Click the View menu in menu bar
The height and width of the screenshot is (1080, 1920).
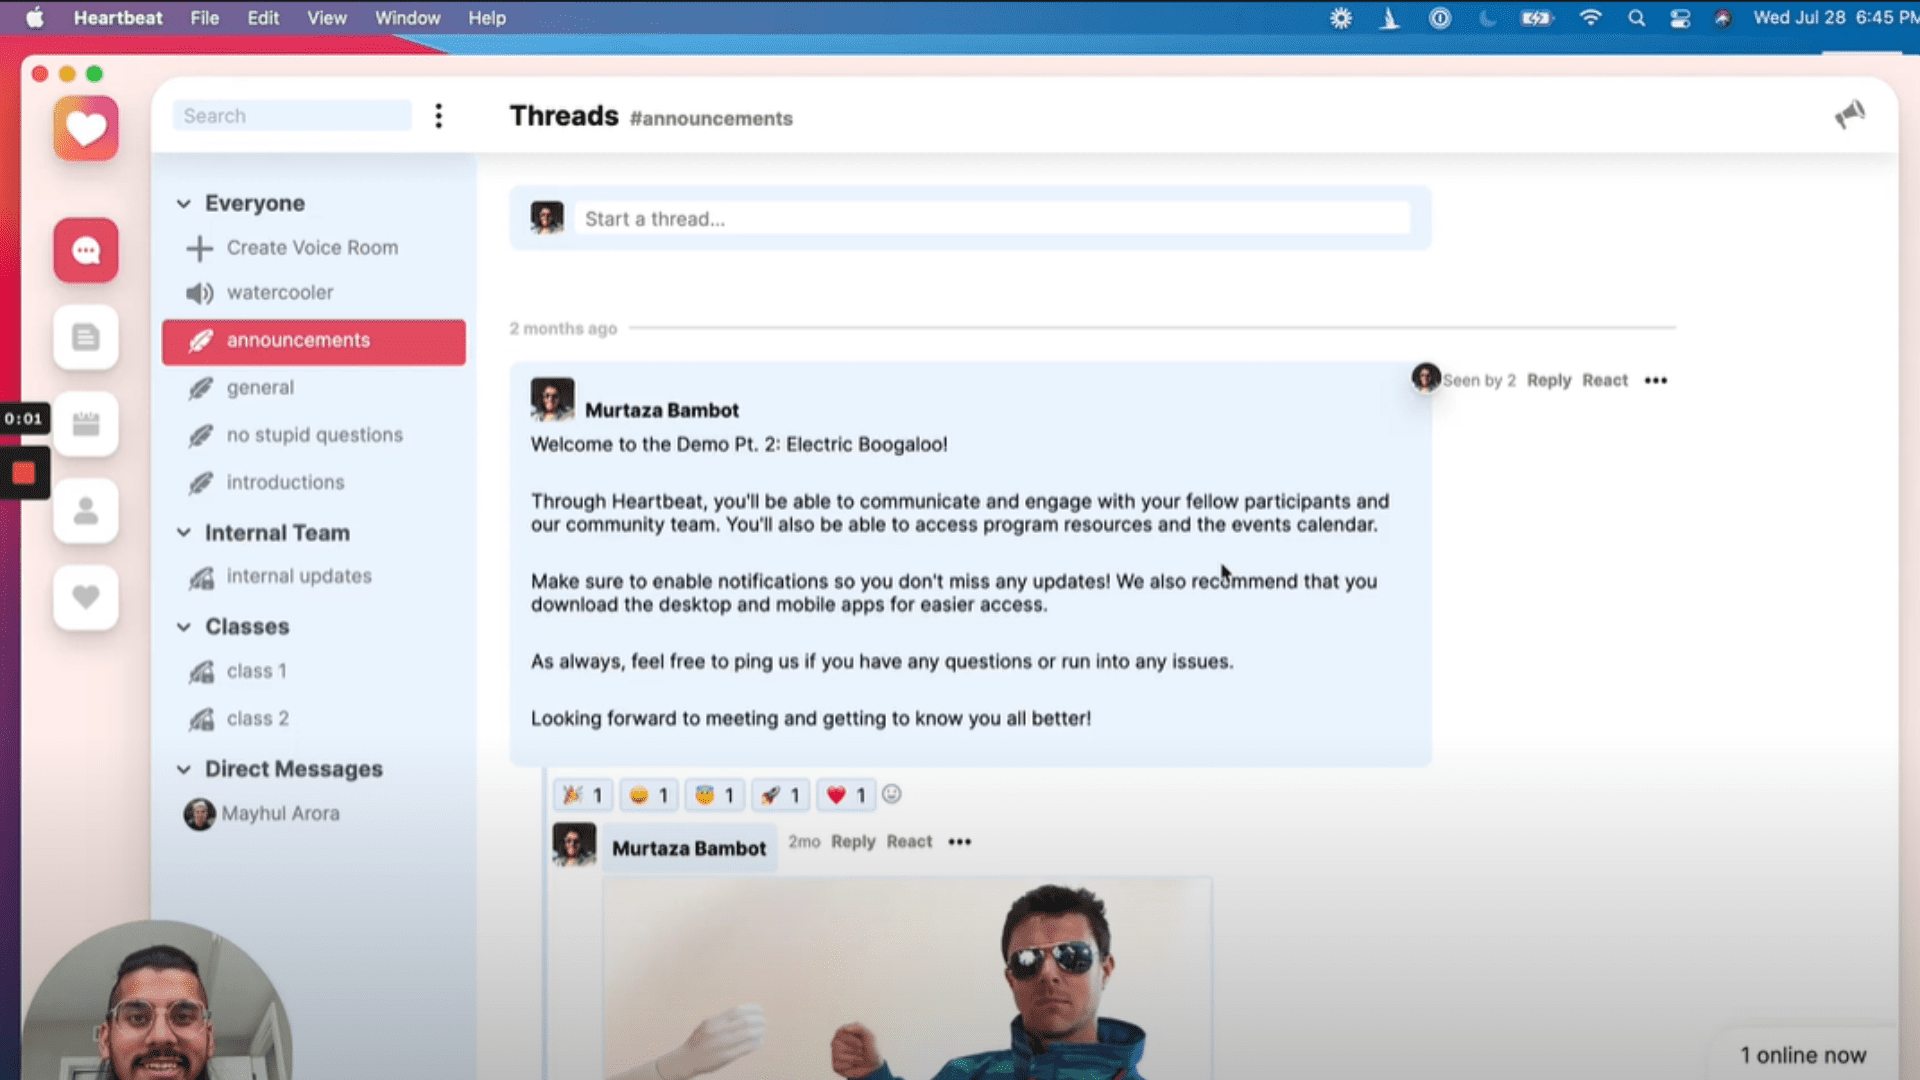[326, 17]
